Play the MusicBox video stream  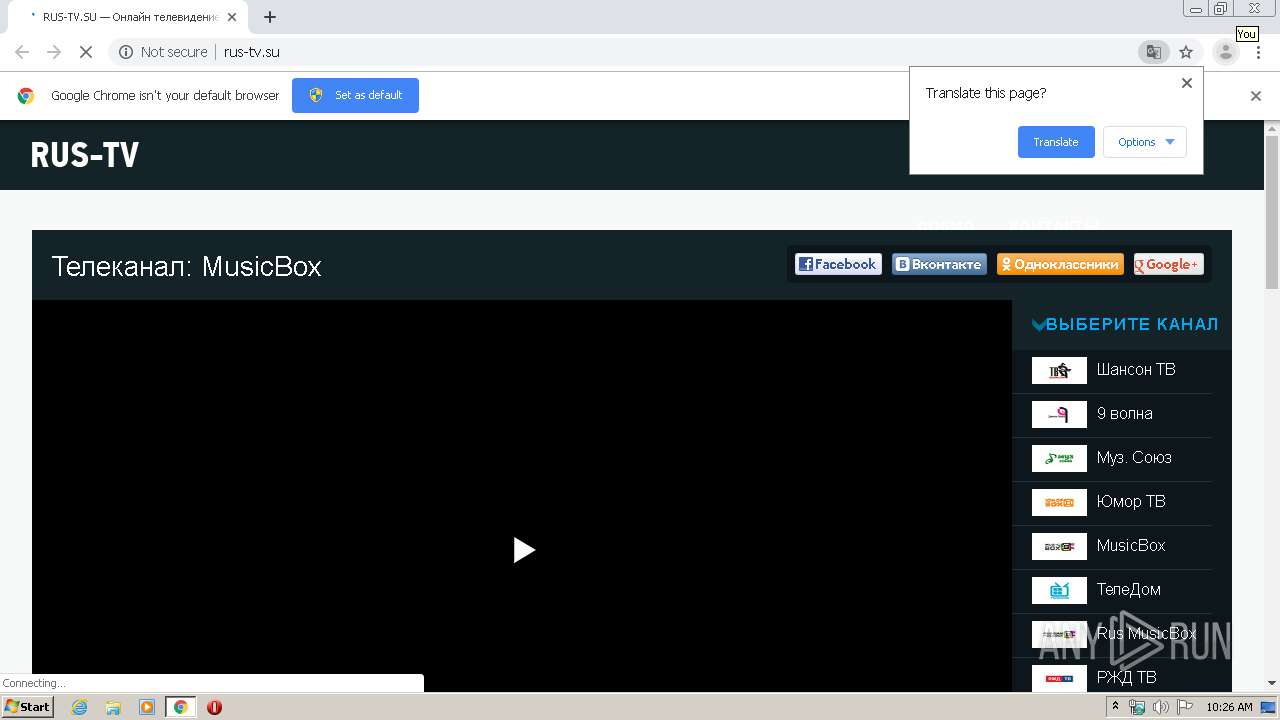pyautogui.click(x=524, y=550)
